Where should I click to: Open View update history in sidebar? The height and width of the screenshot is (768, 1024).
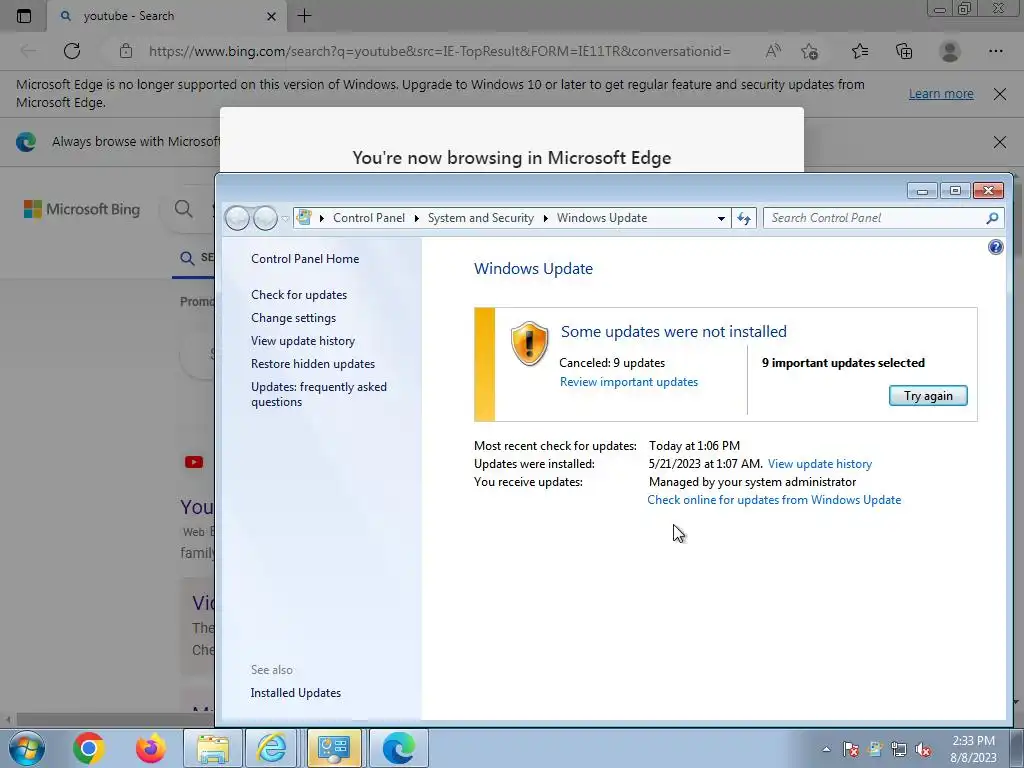click(303, 341)
